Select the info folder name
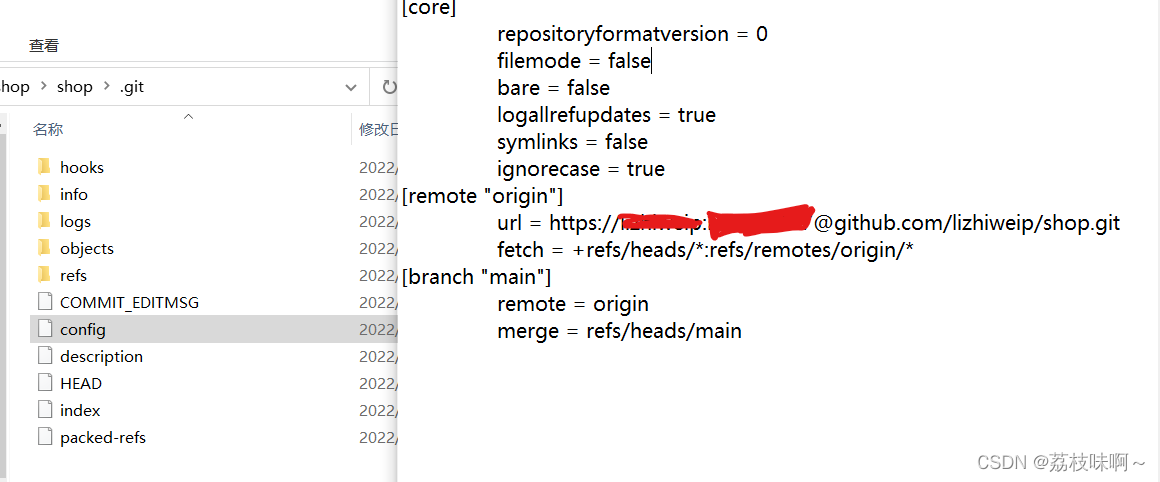The width and height of the screenshot is (1160, 482). (x=74, y=194)
